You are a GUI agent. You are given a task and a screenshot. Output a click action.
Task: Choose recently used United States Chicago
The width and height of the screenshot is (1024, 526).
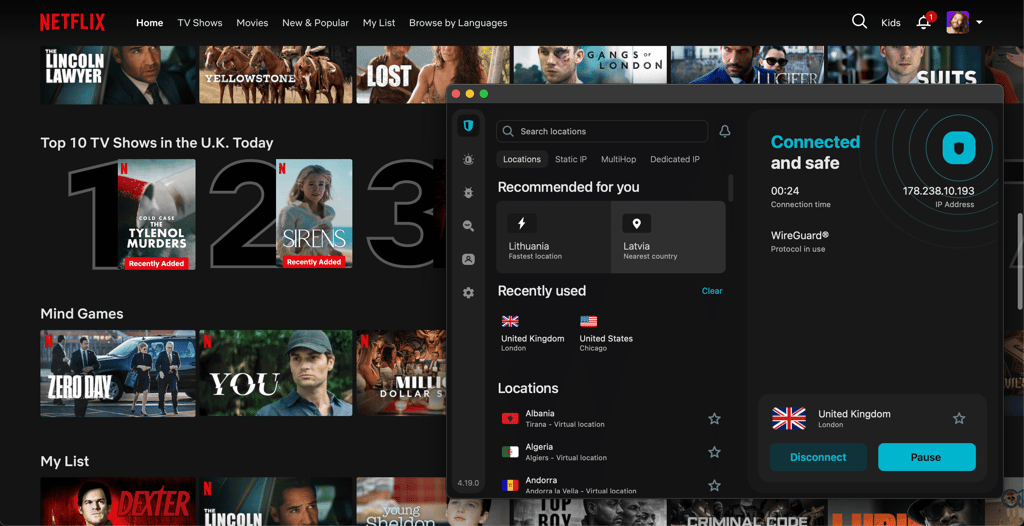click(605, 333)
